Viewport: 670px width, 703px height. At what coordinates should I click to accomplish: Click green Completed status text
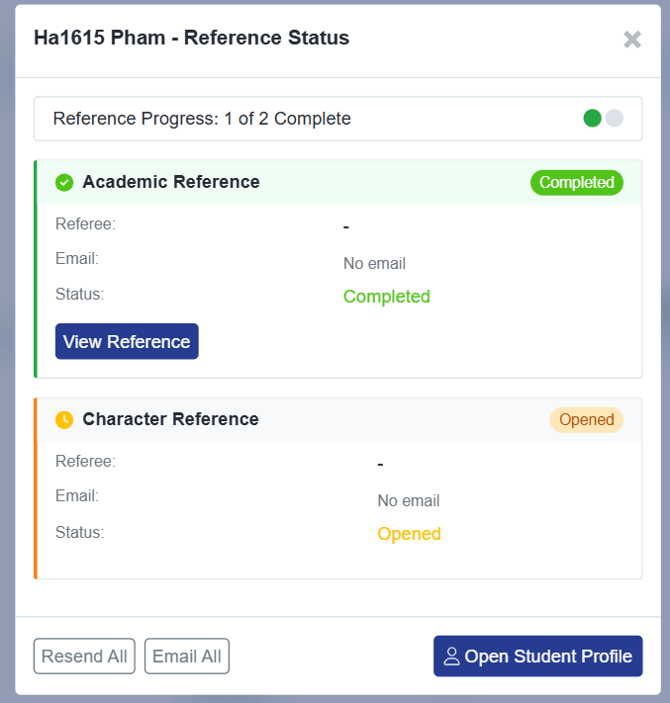387,296
